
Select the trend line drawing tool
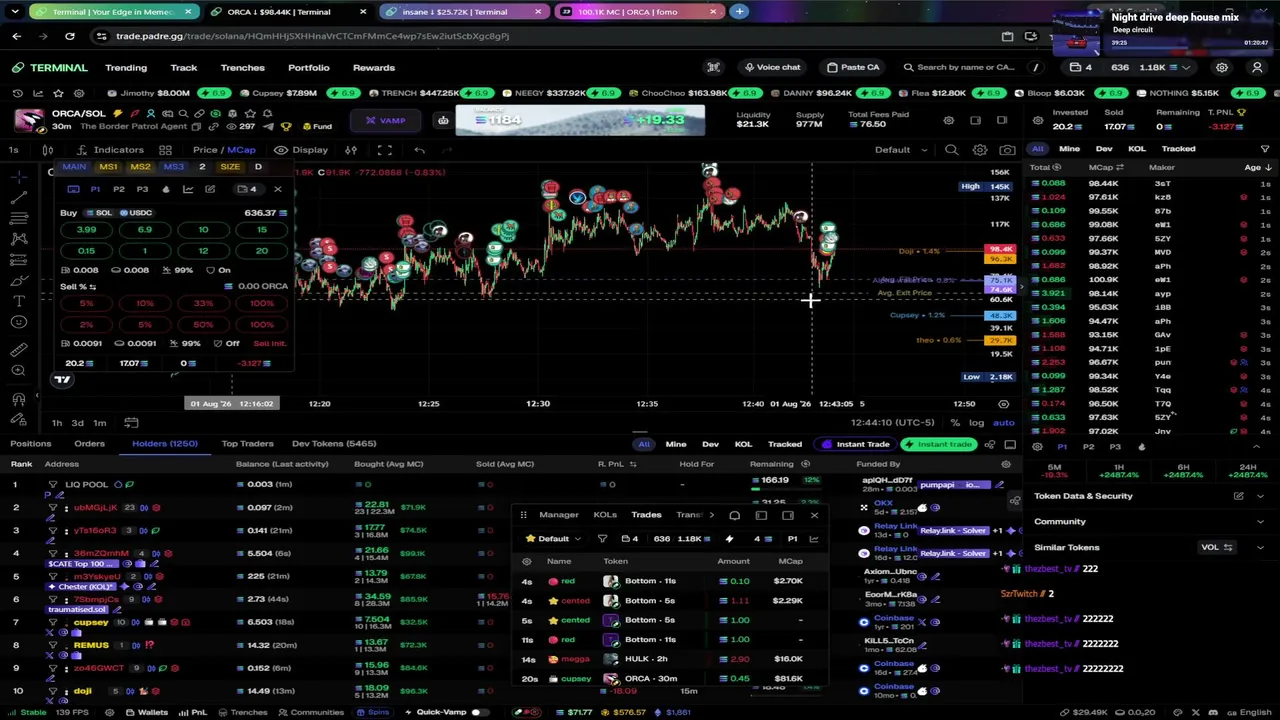(x=19, y=197)
